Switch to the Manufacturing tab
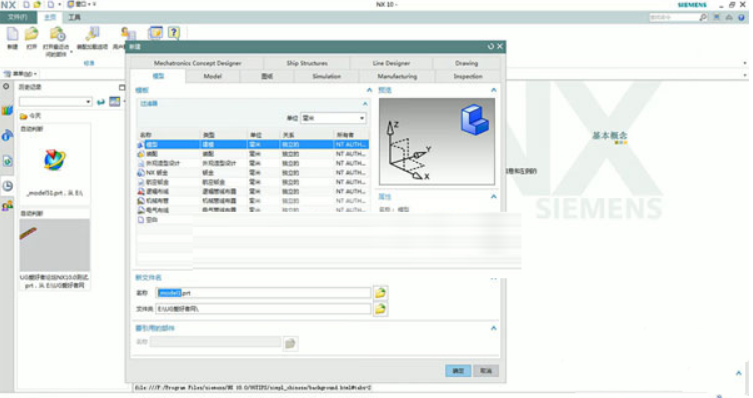 click(397, 76)
